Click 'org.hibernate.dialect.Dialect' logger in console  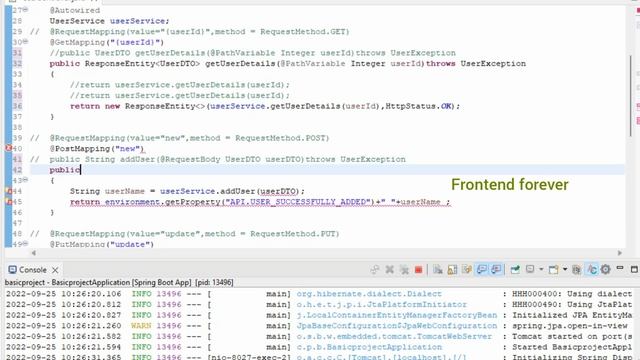point(369,293)
